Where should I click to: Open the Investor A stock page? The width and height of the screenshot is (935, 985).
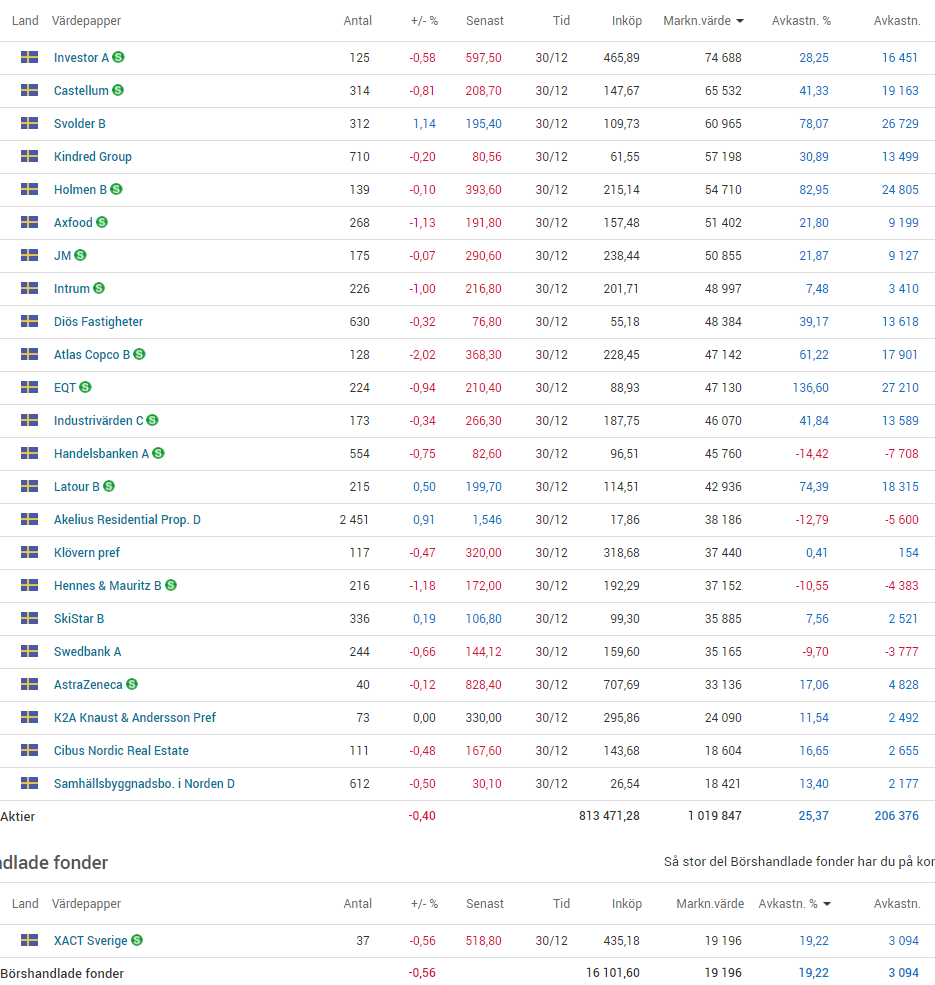click(x=81, y=58)
